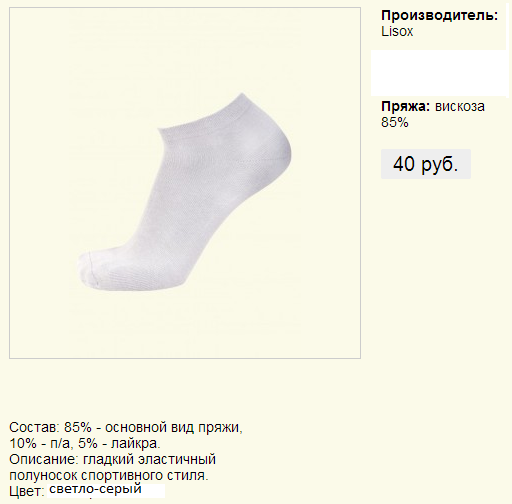Click the toe seam of the sock
Viewport: 512px width, 504px height.
(91, 270)
